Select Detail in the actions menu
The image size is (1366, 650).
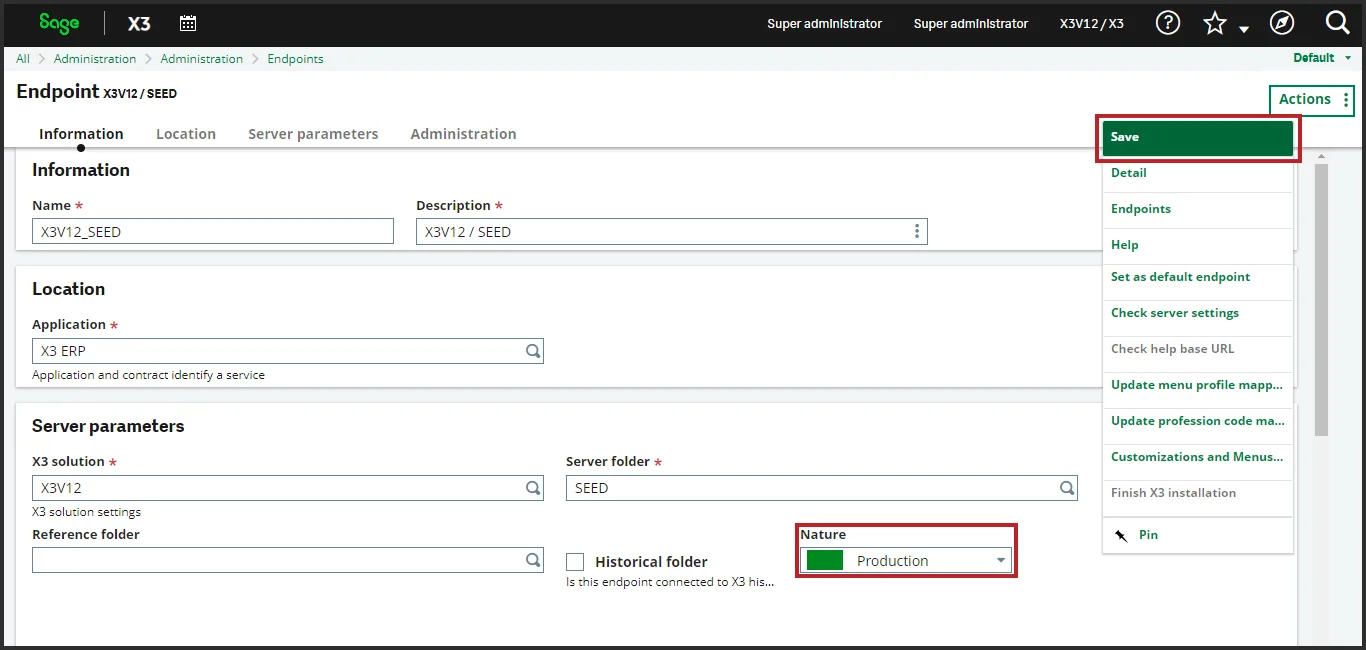1198,173
